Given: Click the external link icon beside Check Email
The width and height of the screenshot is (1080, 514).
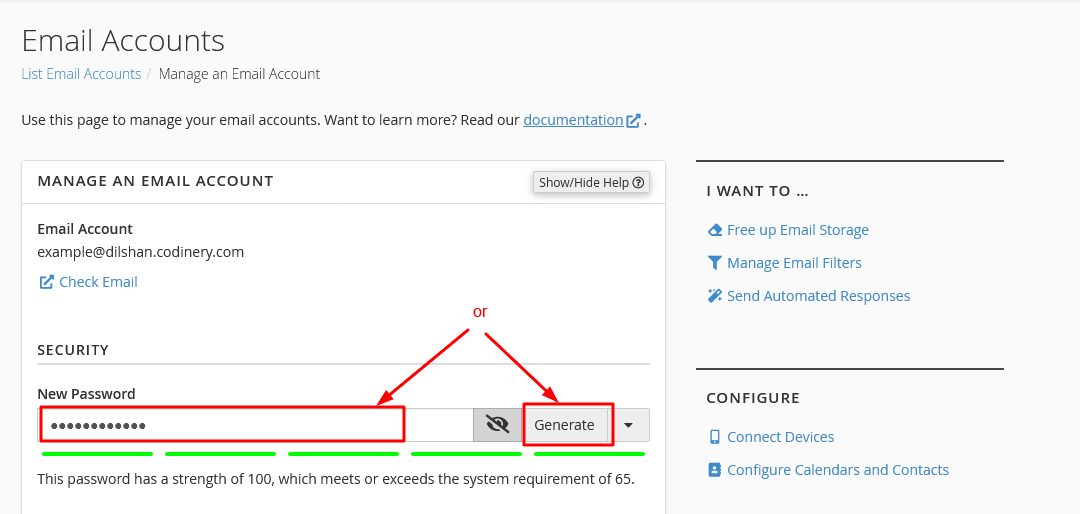Looking at the screenshot, I should click(x=46, y=282).
